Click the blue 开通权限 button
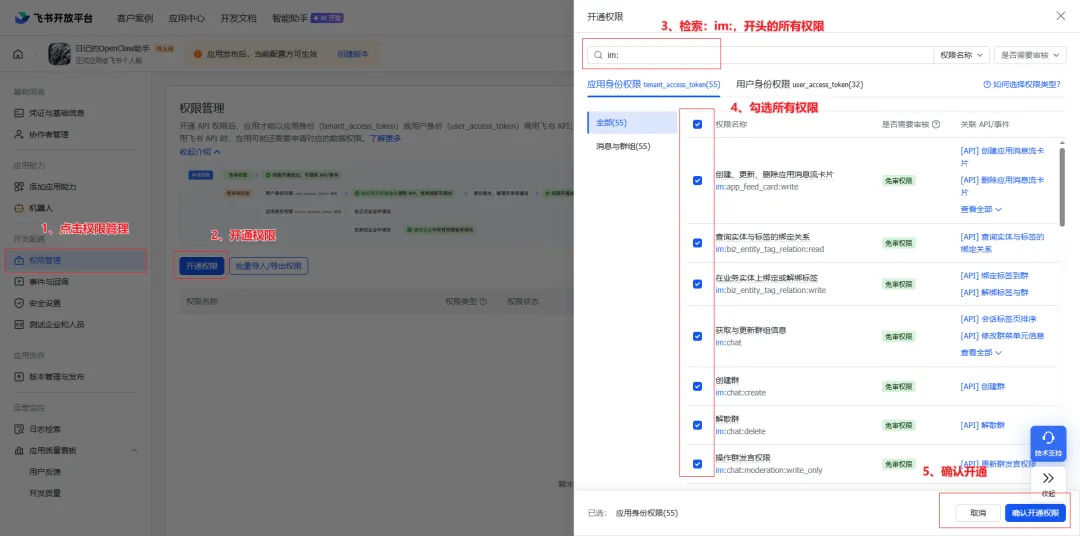The width and height of the screenshot is (1080, 536). 202,266
